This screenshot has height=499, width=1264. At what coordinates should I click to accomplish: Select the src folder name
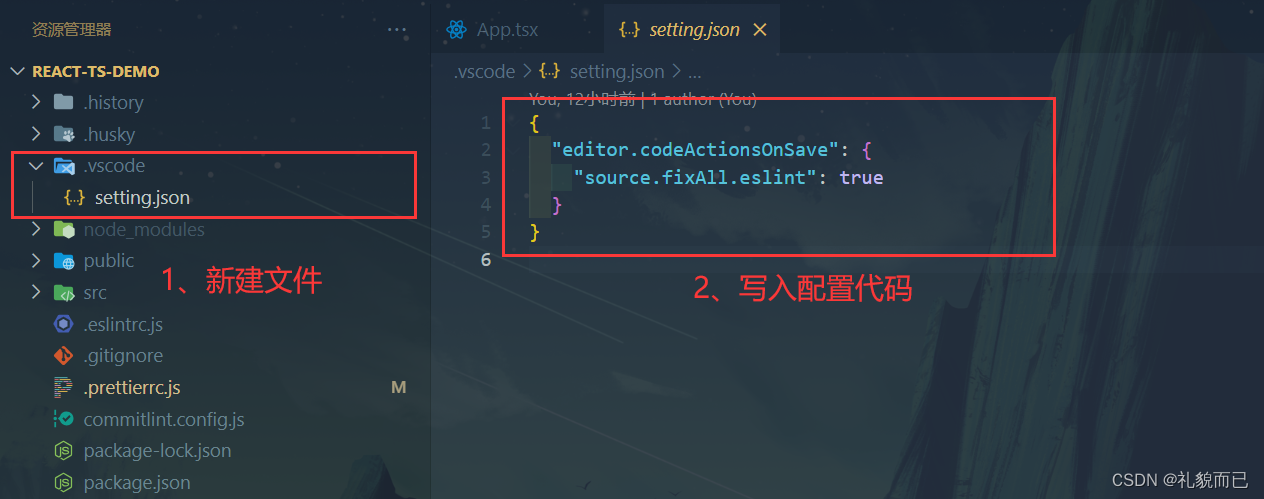[x=95, y=292]
